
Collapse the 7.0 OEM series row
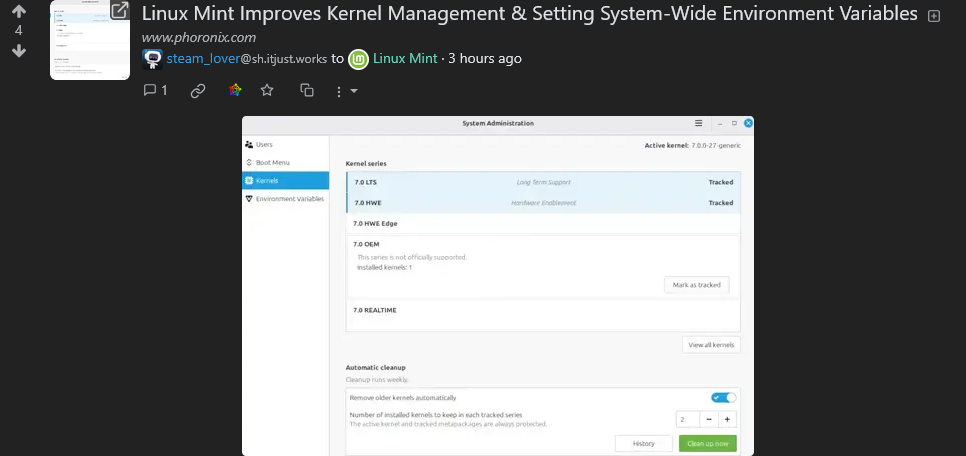tap(543, 244)
